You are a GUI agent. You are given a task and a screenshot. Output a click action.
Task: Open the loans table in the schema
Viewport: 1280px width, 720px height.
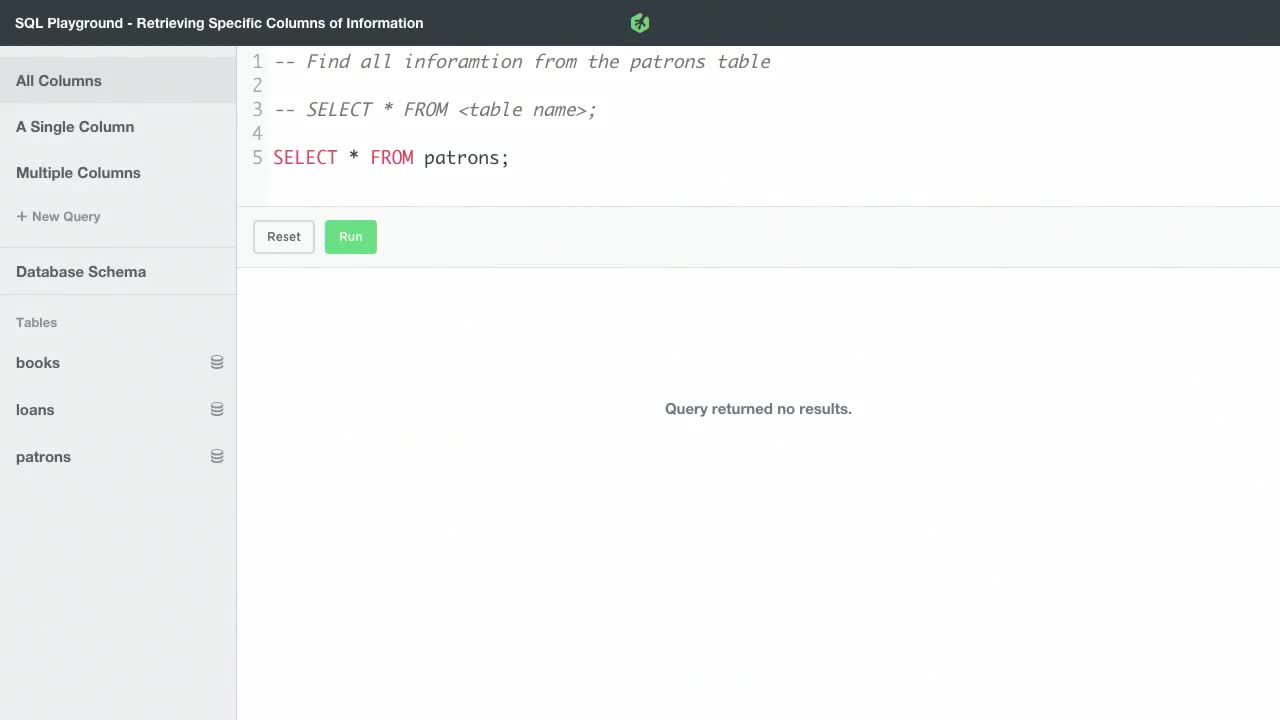pos(35,409)
